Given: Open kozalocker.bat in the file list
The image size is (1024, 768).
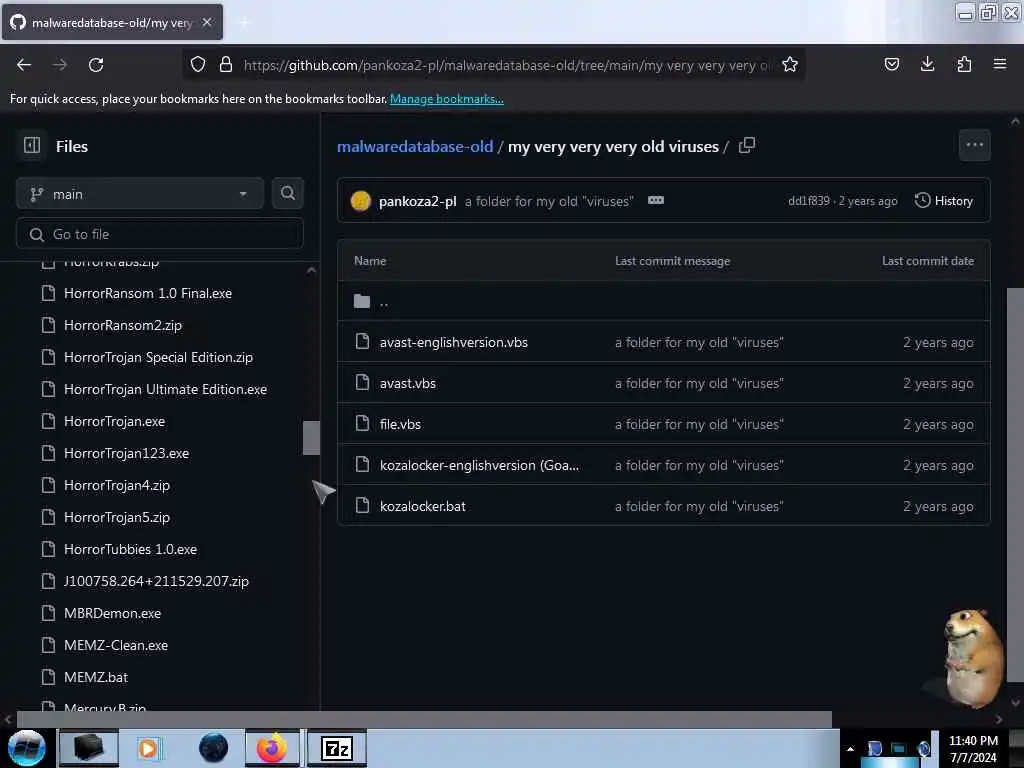Looking at the screenshot, I should coord(423,506).
